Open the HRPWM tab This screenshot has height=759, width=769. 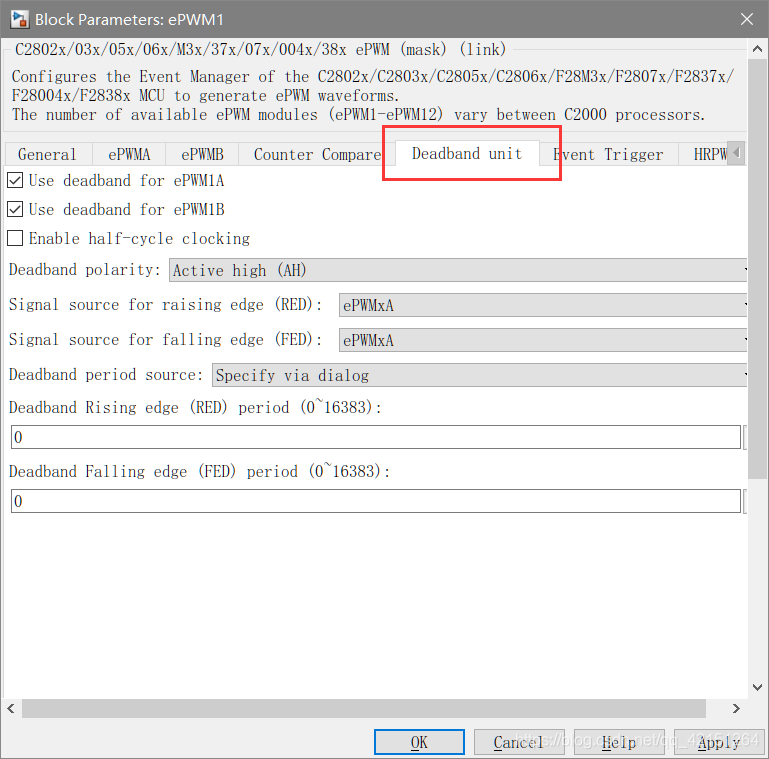click(704, 154)
